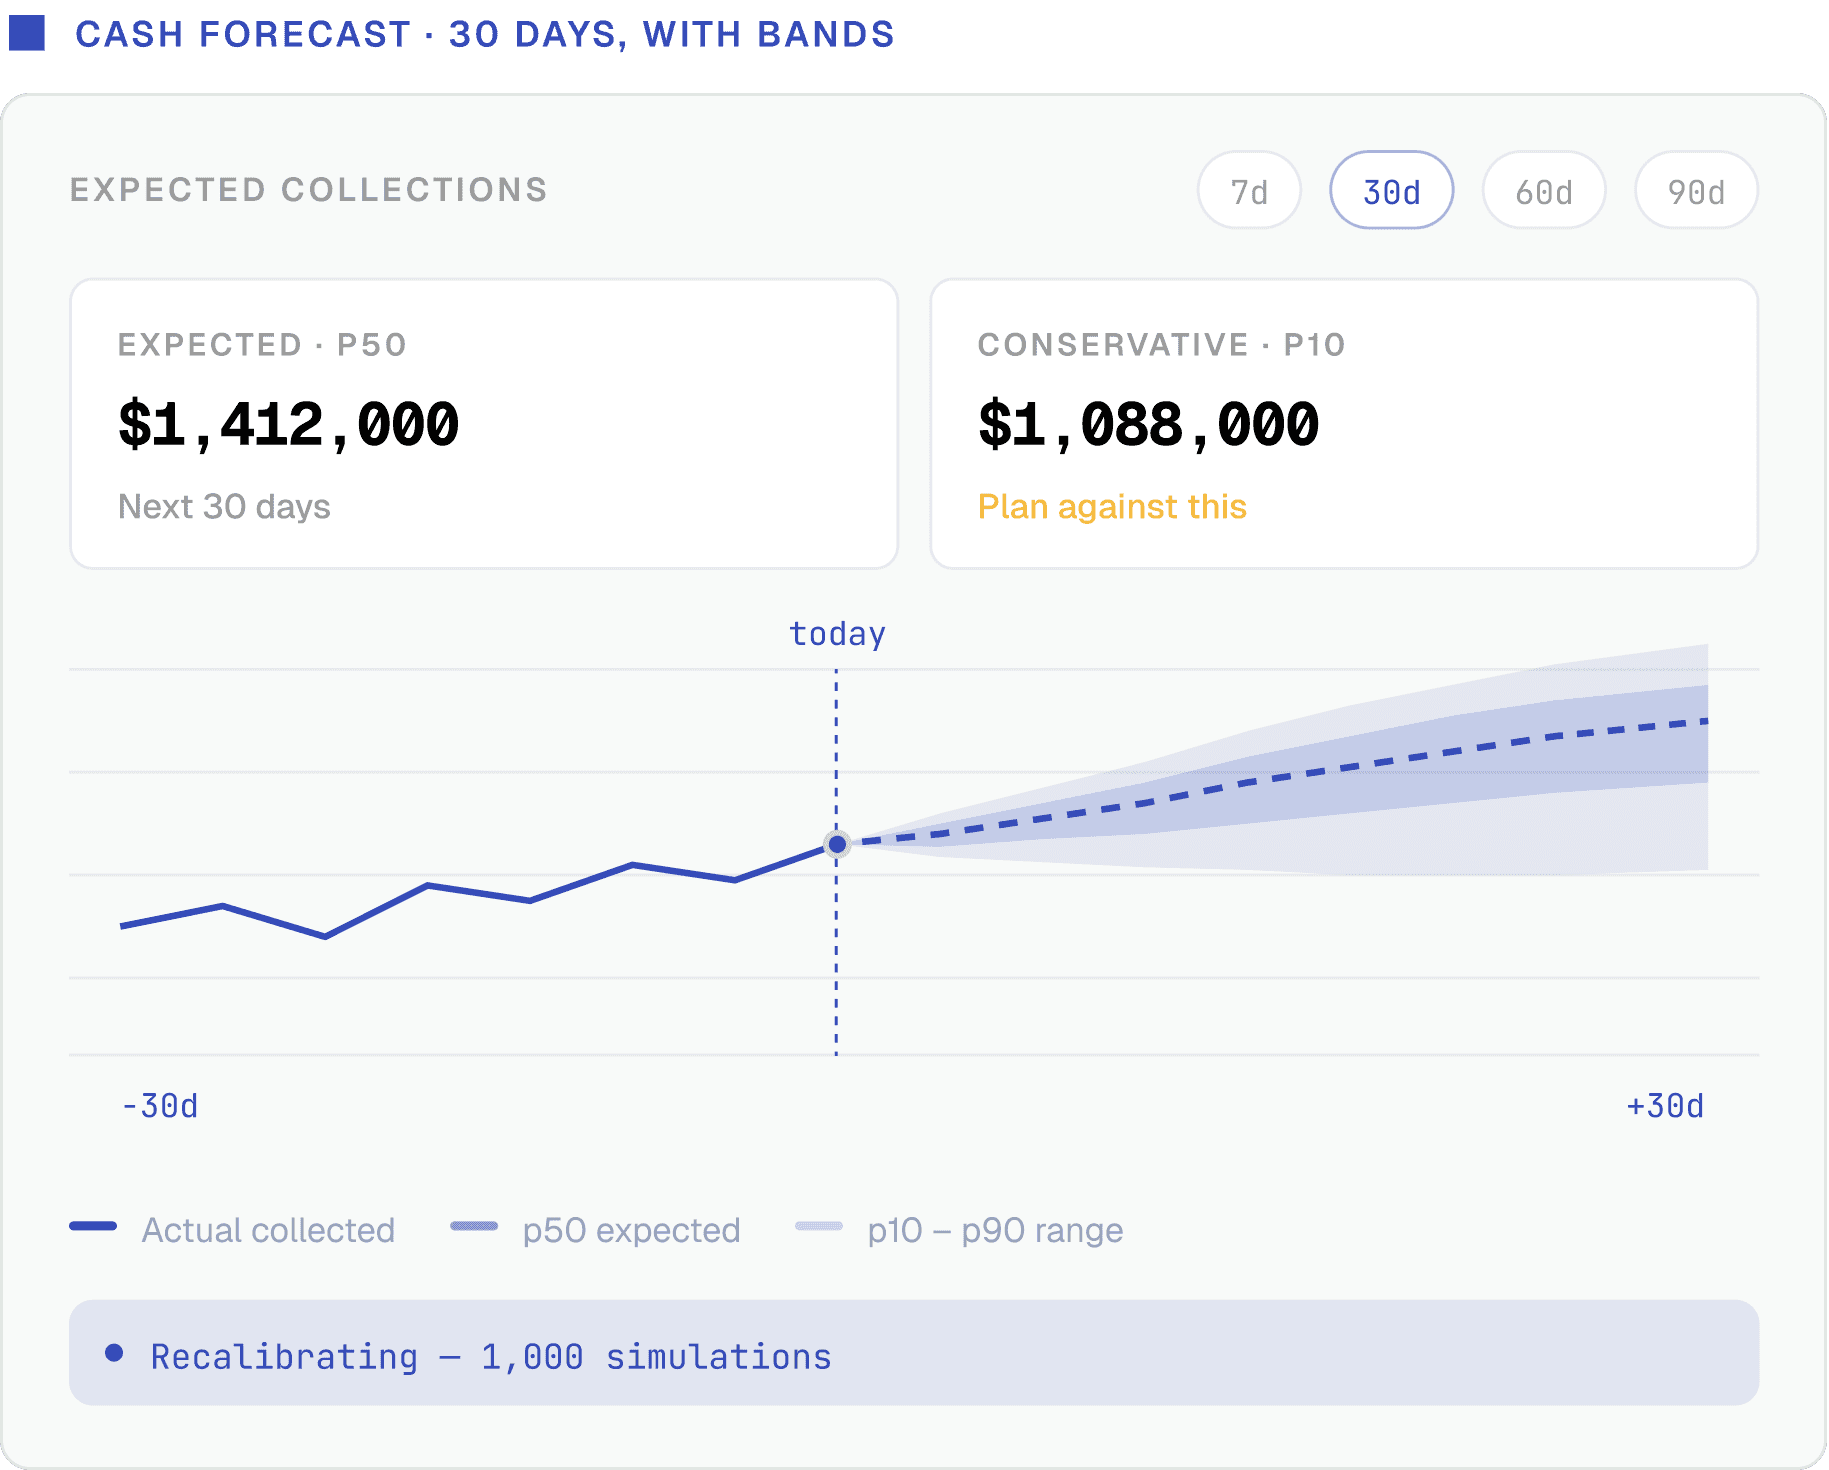
Task: Click the +30d axis label
Action: (1665, 1106)
